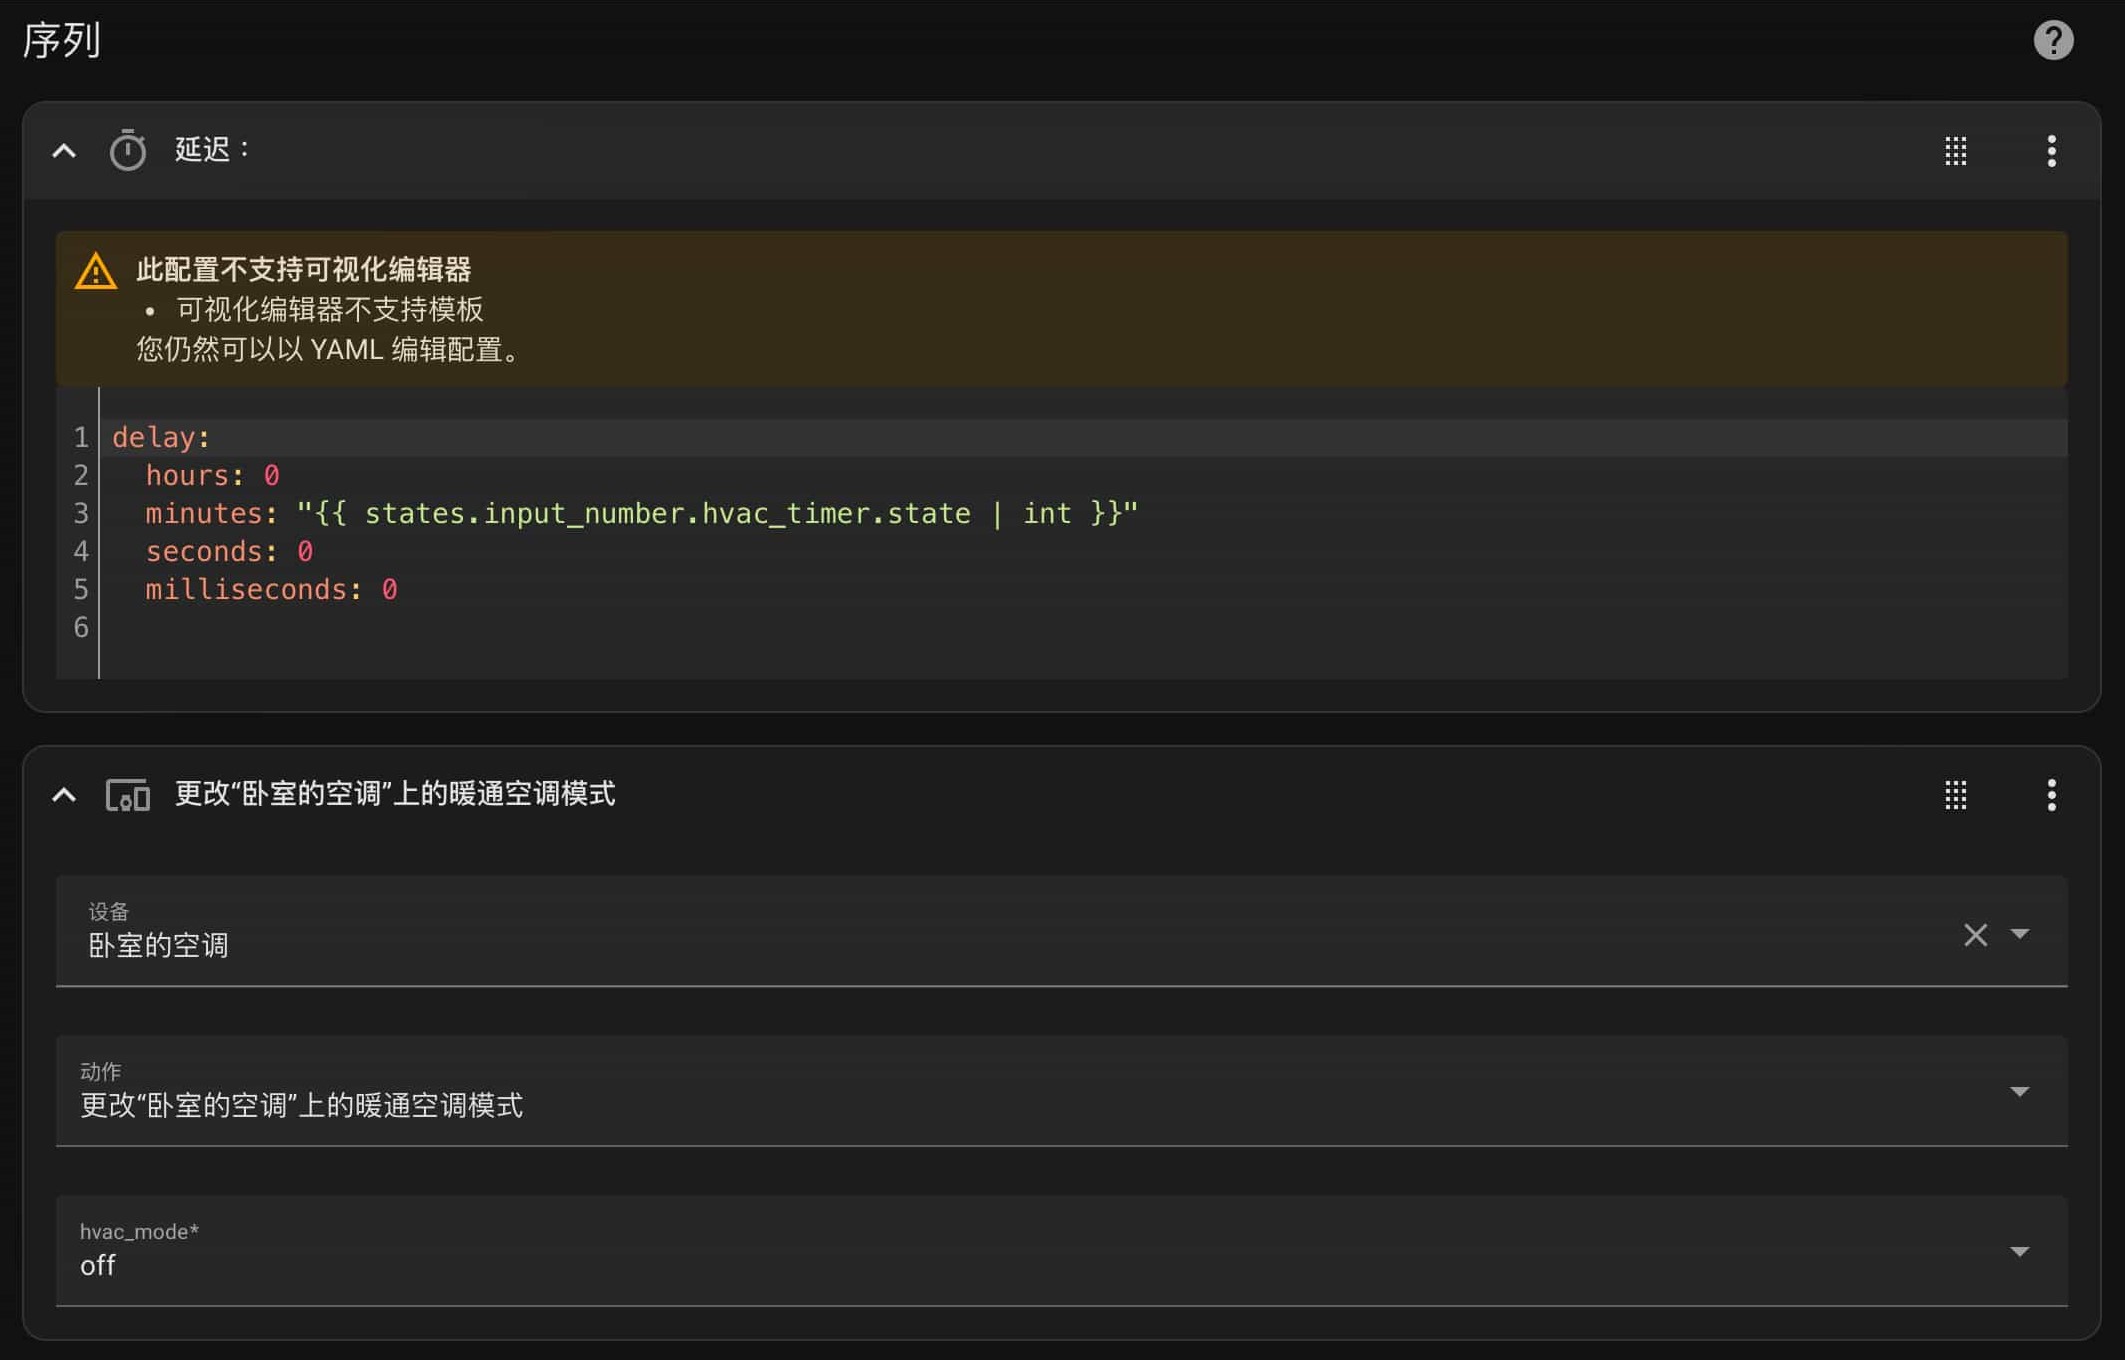The height and width of the screenshot is (1360, 2125).
Task: Click the milliseconds line in YAML
Action: click(270, 590)
